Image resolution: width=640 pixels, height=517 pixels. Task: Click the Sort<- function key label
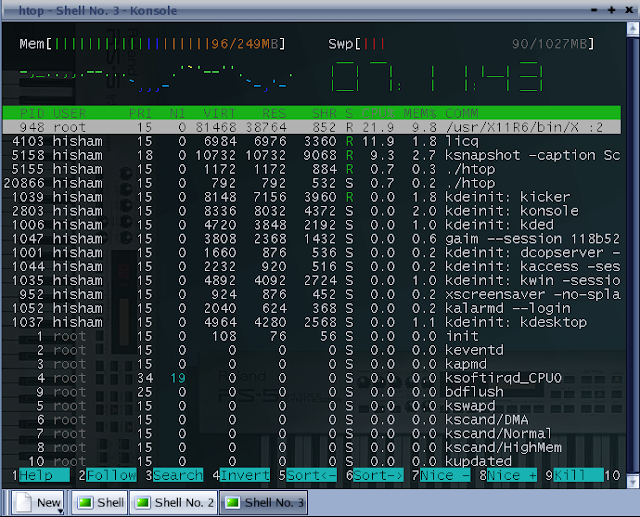(x=311, y=475)
